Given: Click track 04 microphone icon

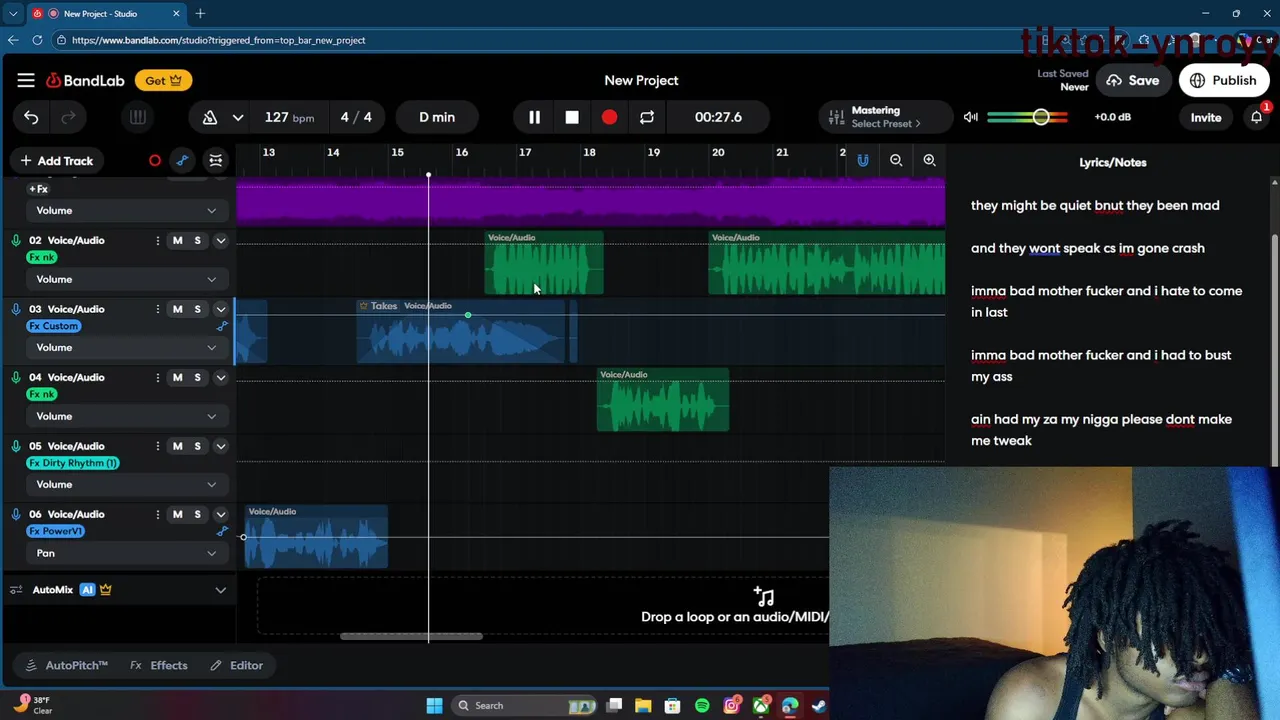Looking at the screenshot, I should coord(16,377).
